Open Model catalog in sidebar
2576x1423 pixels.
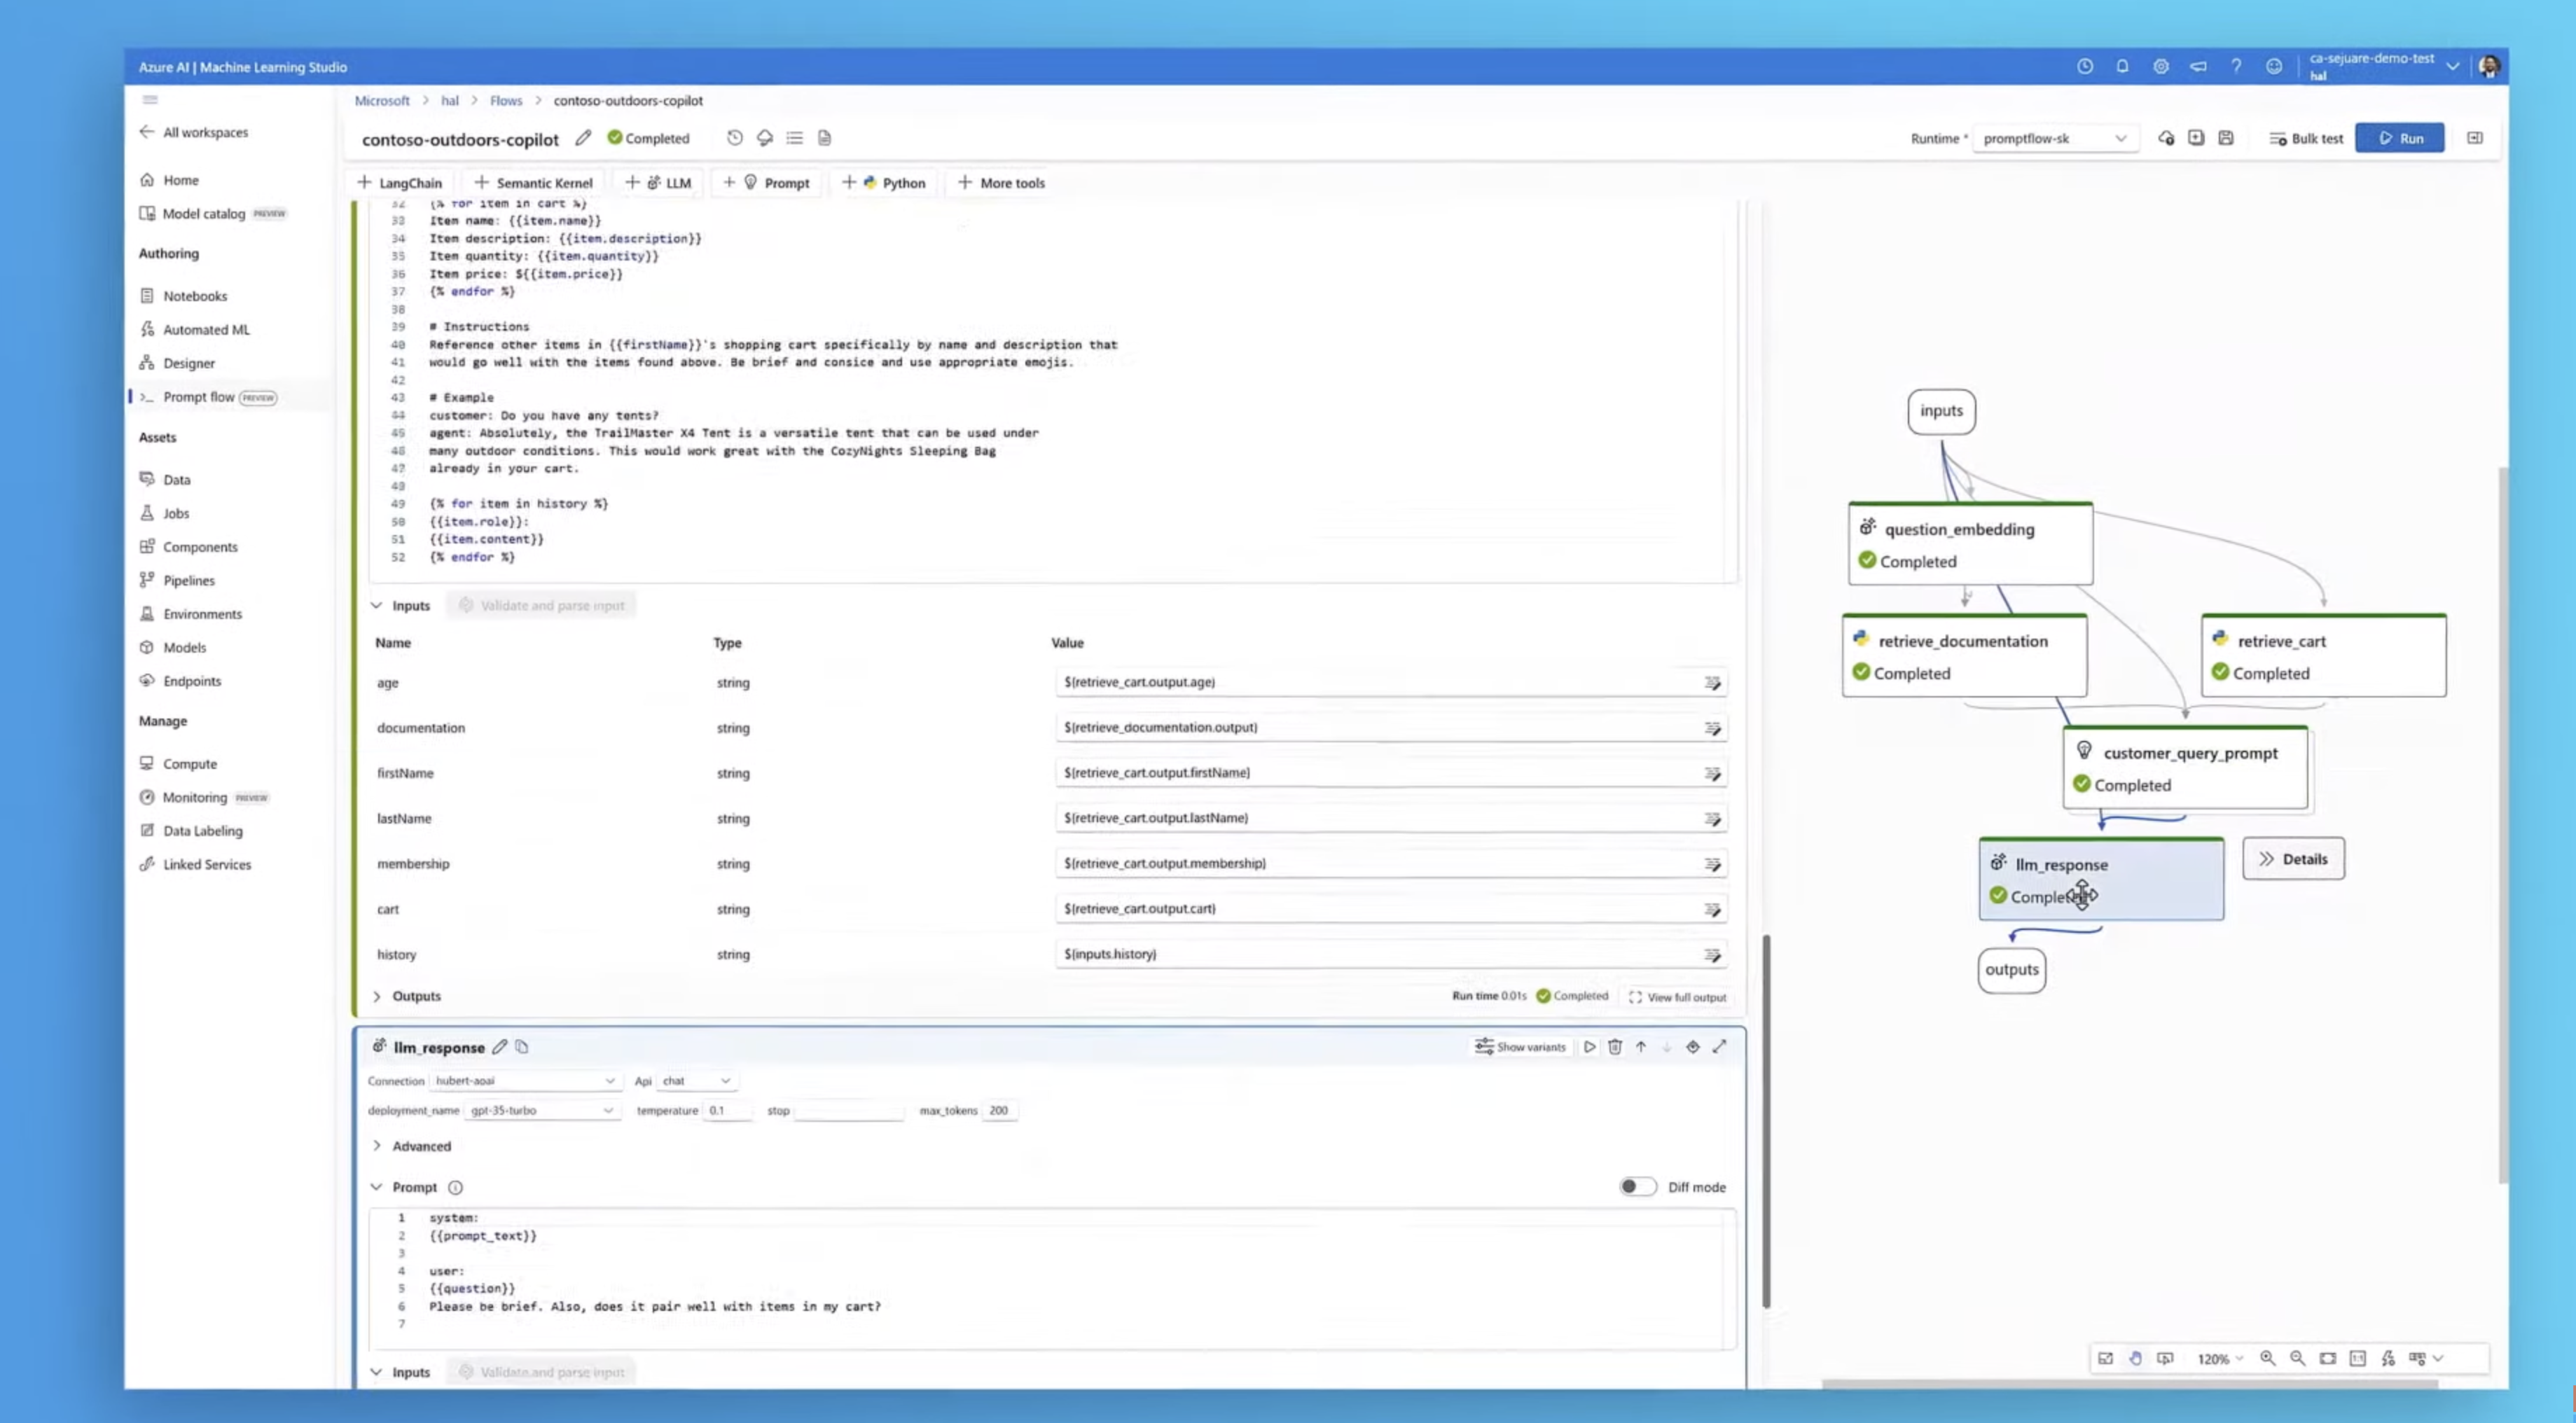point(203,213)
